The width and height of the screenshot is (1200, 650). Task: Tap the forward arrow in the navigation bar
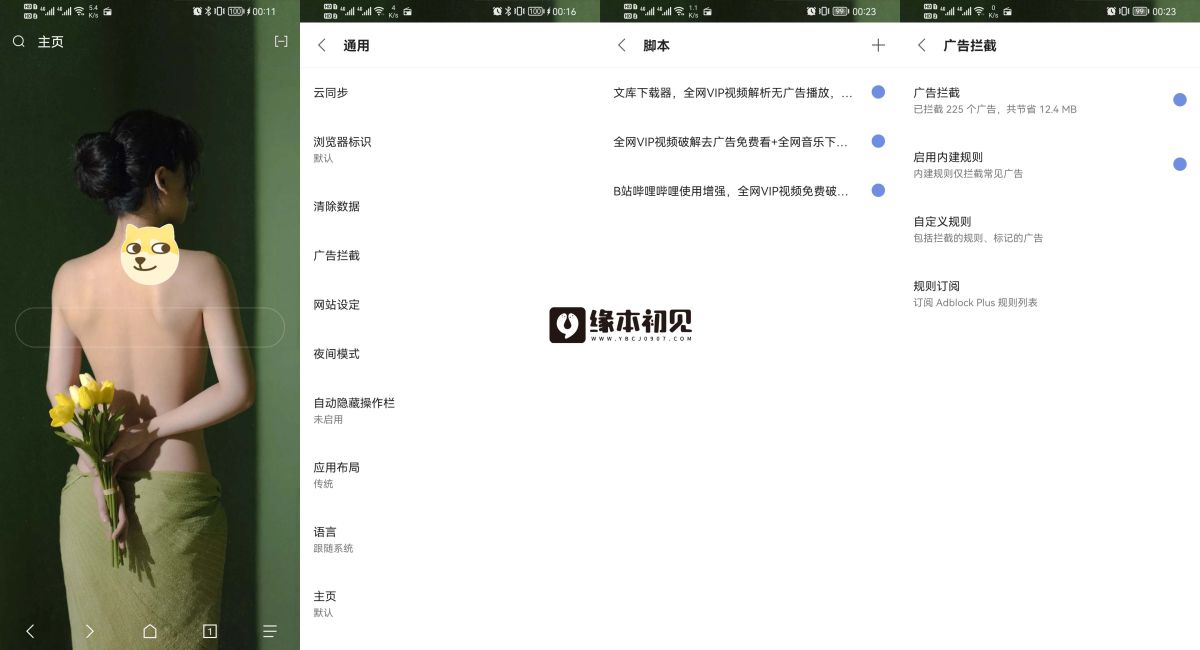pyautogui.click(x=89, y=631)
